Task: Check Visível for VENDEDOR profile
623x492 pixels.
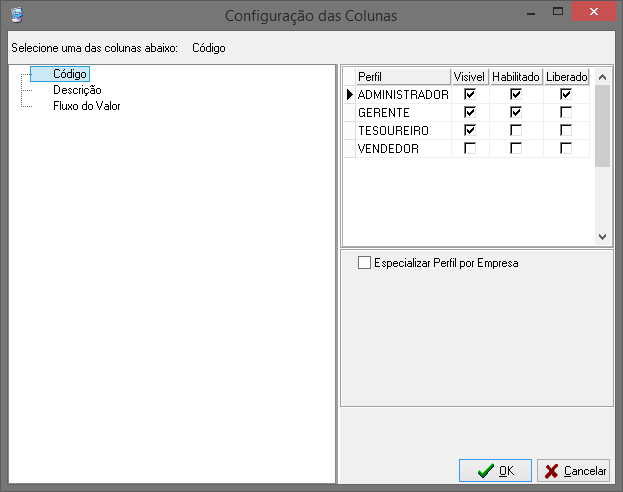Action: [470, 148]
